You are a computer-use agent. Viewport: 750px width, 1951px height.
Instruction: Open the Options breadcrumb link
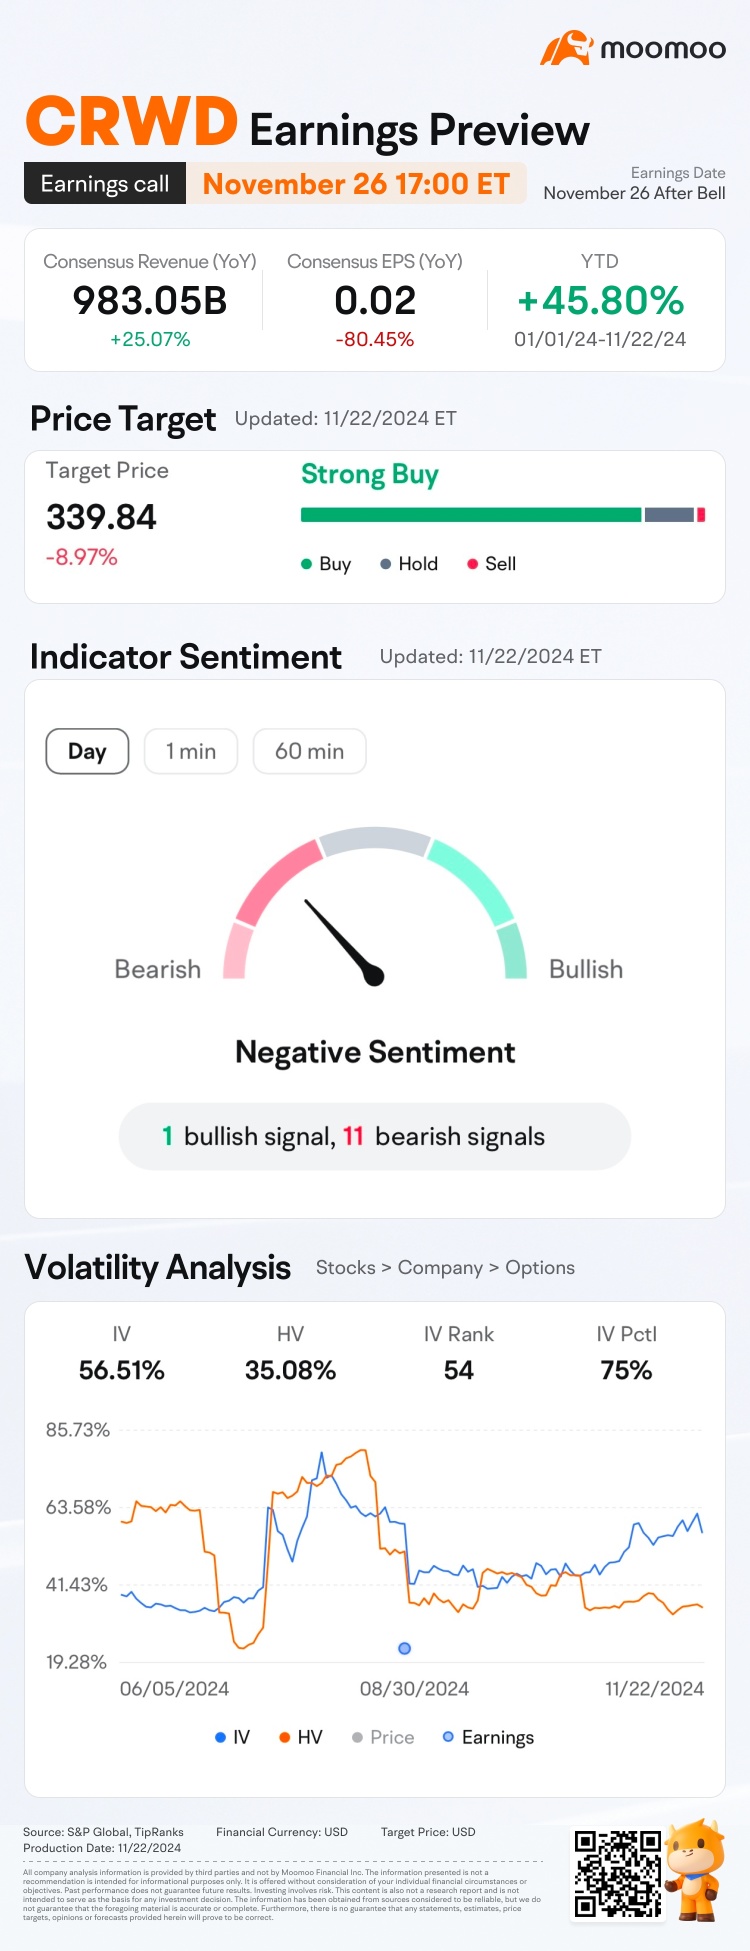pyautogui.click(x=540, y=1267)
